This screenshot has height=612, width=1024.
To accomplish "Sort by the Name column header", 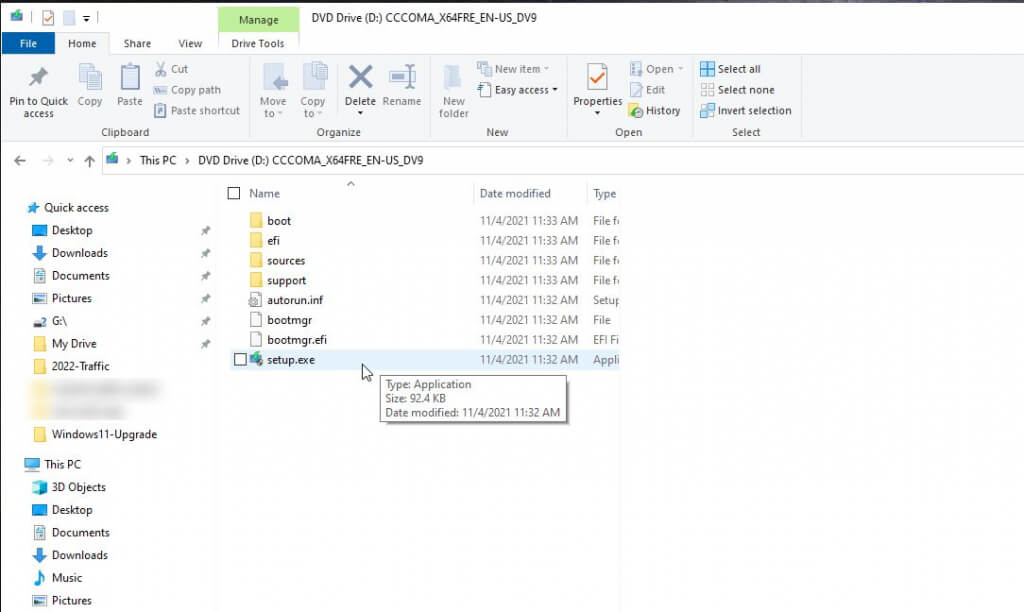I will pos(264,193).
